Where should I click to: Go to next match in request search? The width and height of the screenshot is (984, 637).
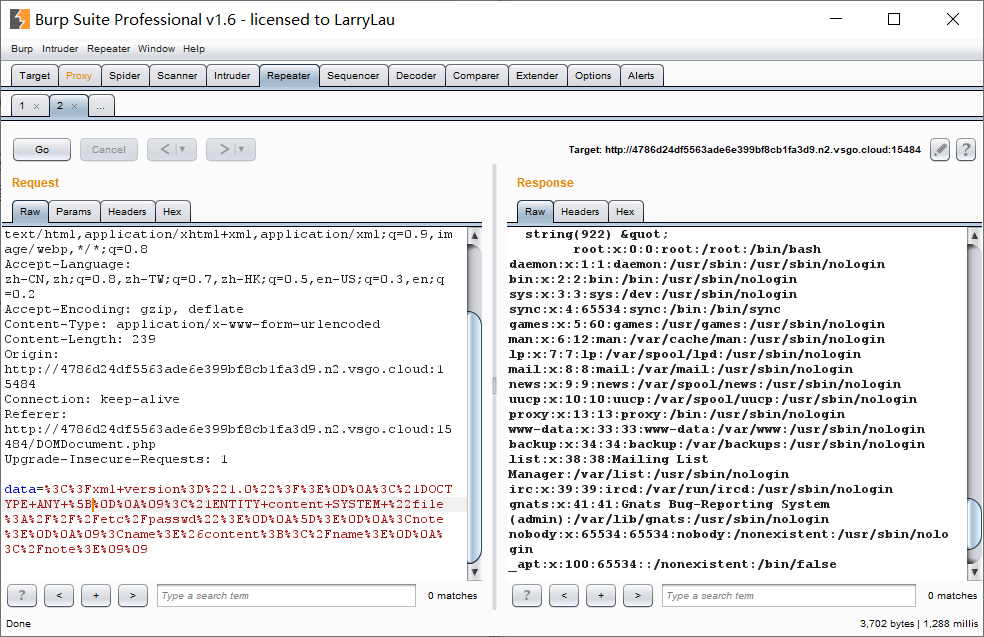[x=132, y=595]
